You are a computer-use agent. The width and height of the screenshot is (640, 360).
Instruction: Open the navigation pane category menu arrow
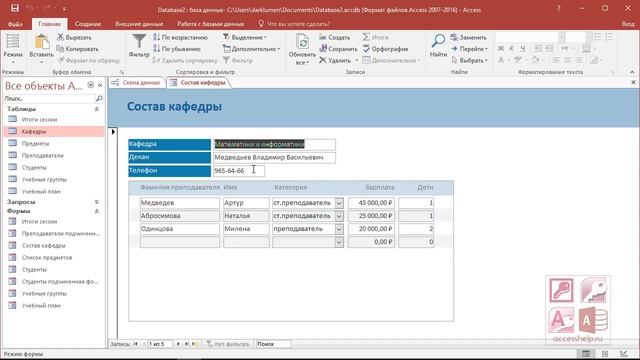[91, 85]
